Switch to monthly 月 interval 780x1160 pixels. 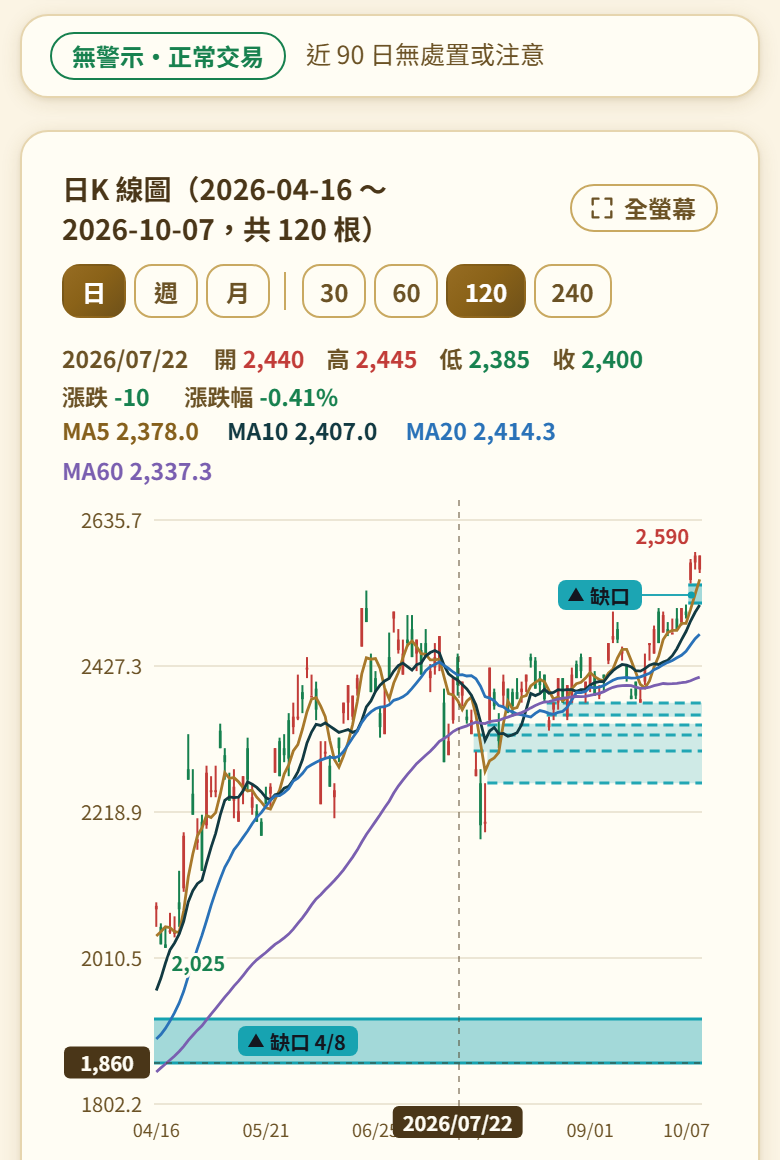point(238,291)
